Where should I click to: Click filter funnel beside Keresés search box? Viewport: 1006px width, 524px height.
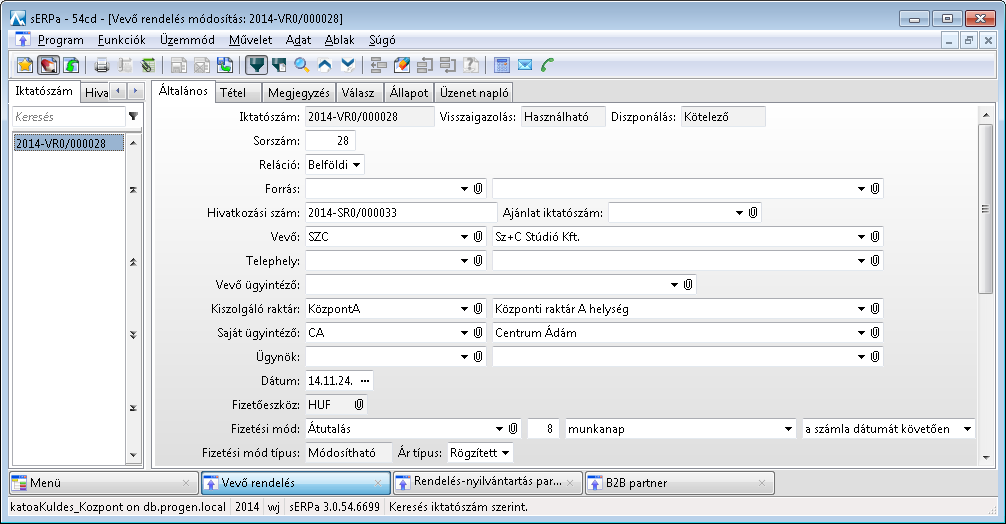pyautogui.click(x=133, y=117)
